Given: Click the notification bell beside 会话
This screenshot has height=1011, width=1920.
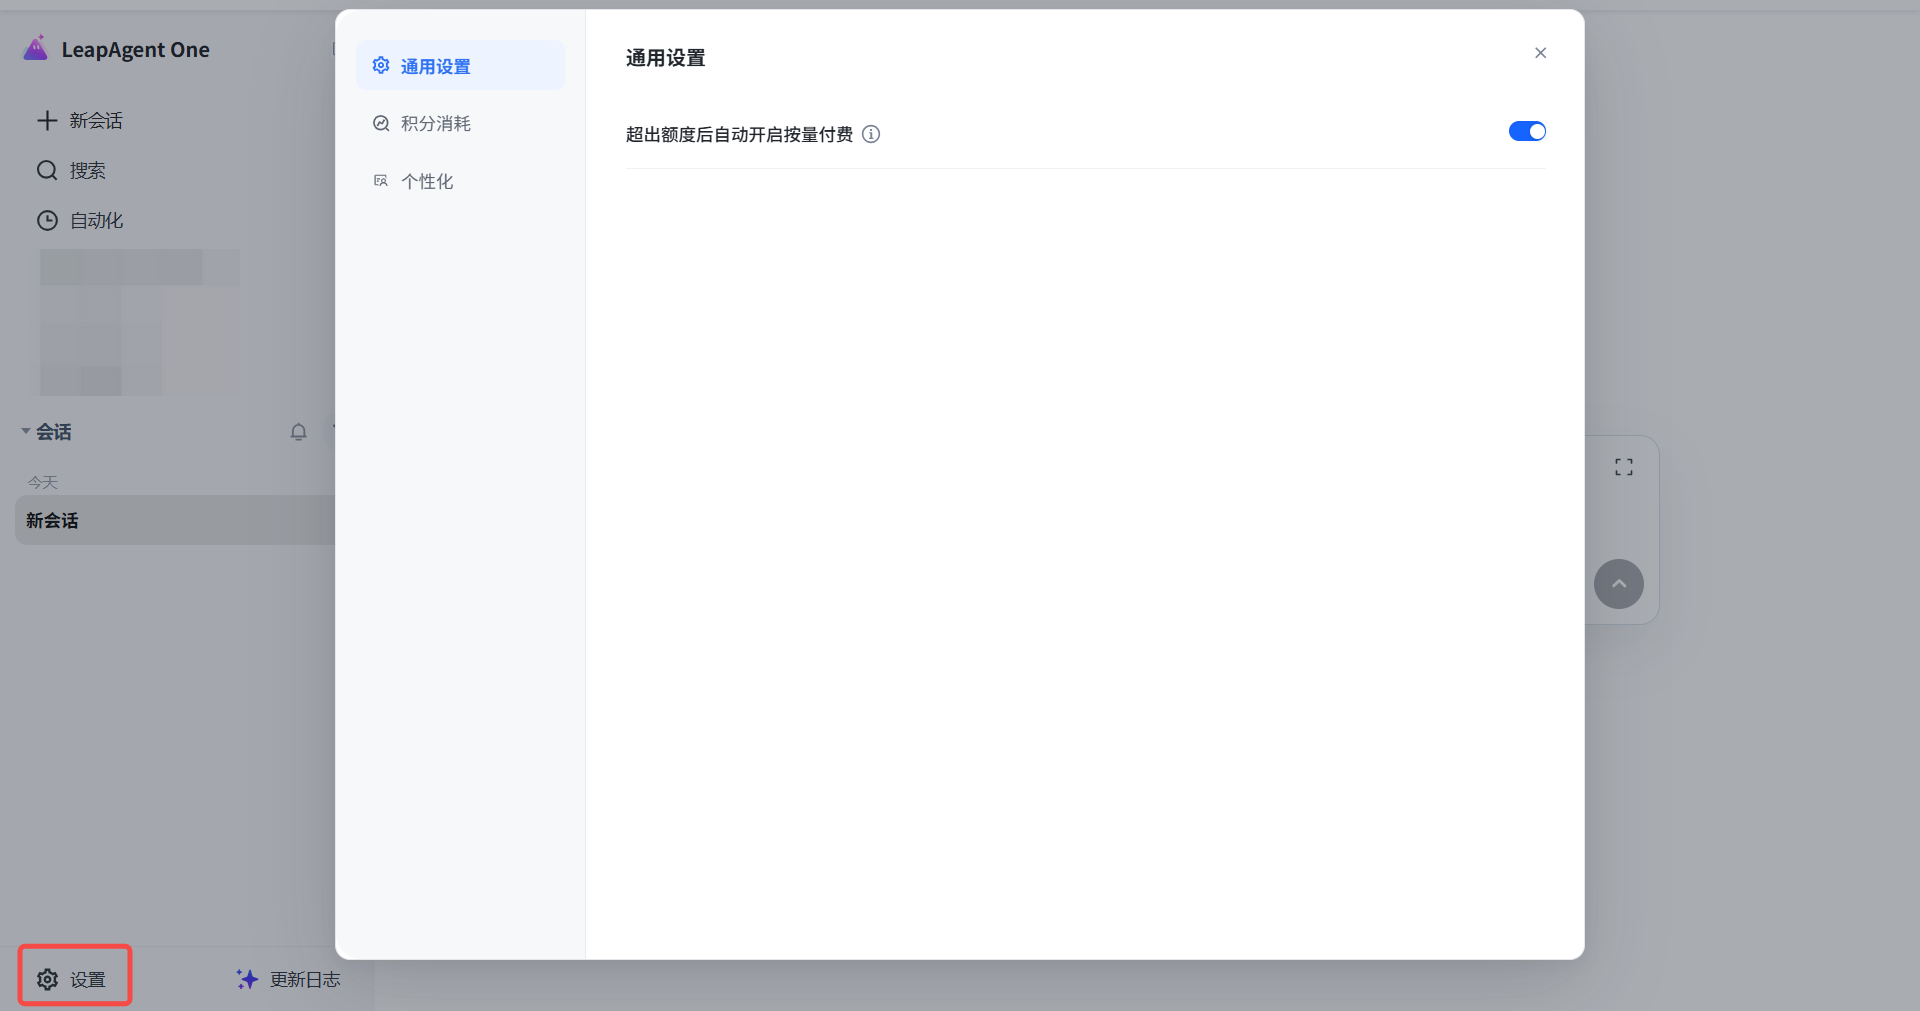Looking at the screenshot, I should coord(298,432).
